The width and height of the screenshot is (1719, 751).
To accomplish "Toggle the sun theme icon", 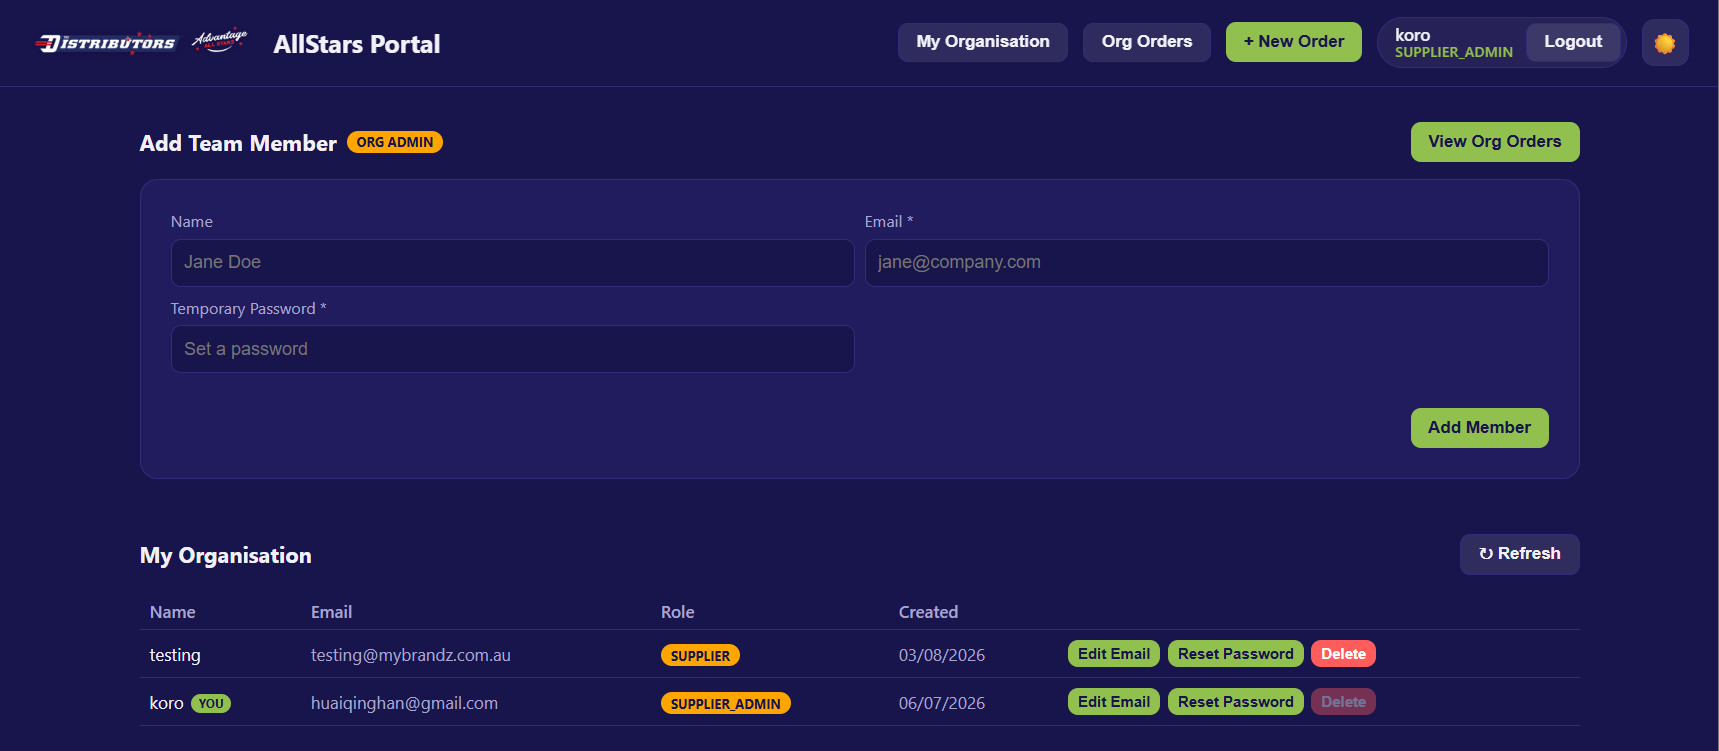I will (1665, 43).
